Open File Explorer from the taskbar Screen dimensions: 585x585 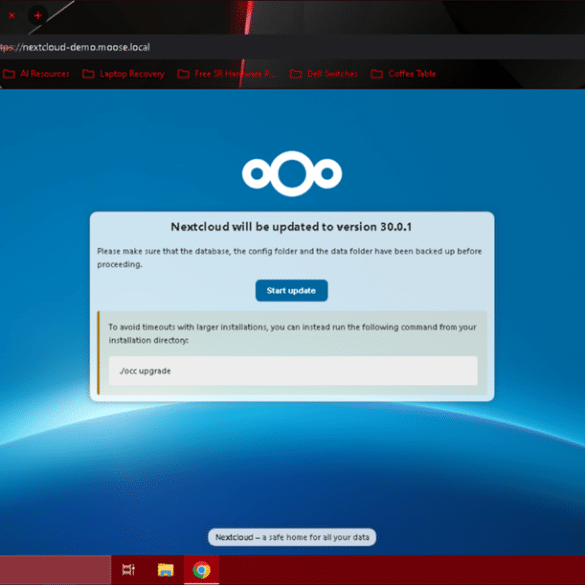165,570
